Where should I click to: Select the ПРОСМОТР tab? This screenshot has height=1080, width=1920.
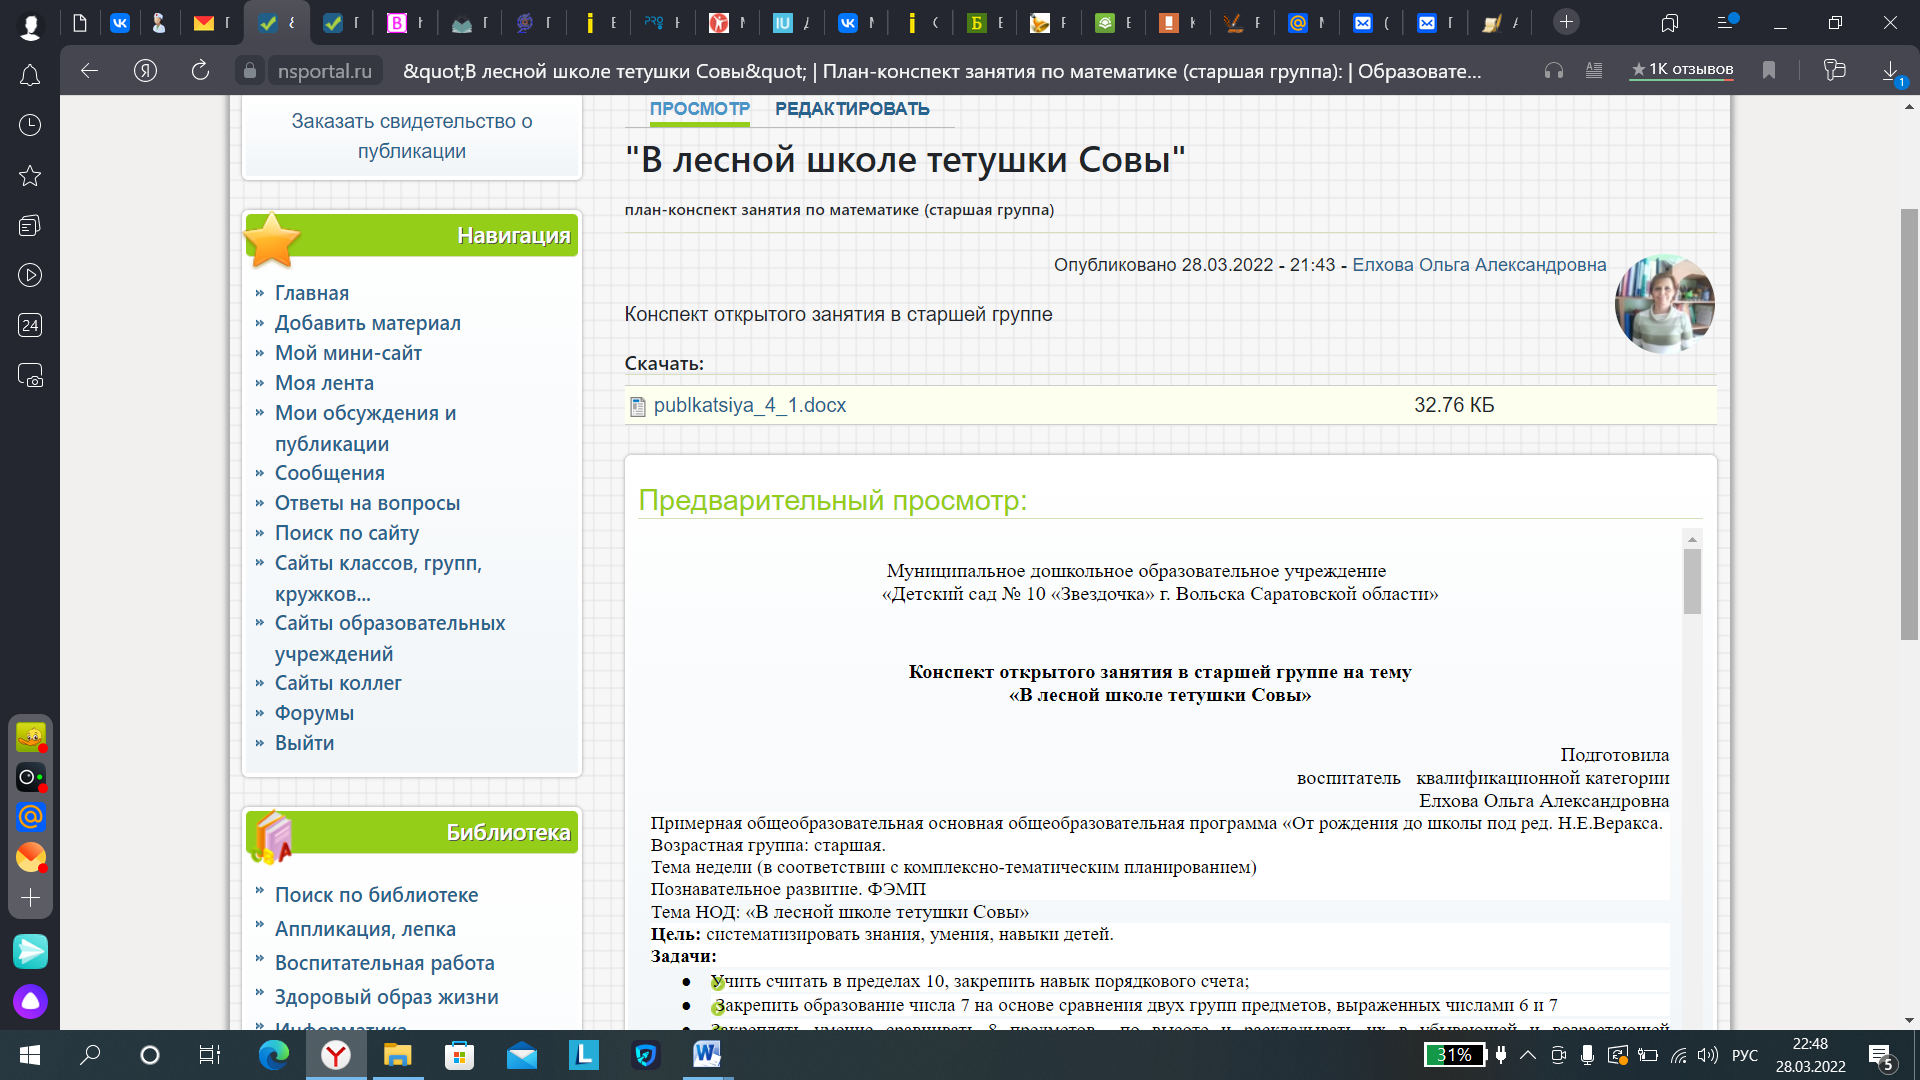click(699, 109)
